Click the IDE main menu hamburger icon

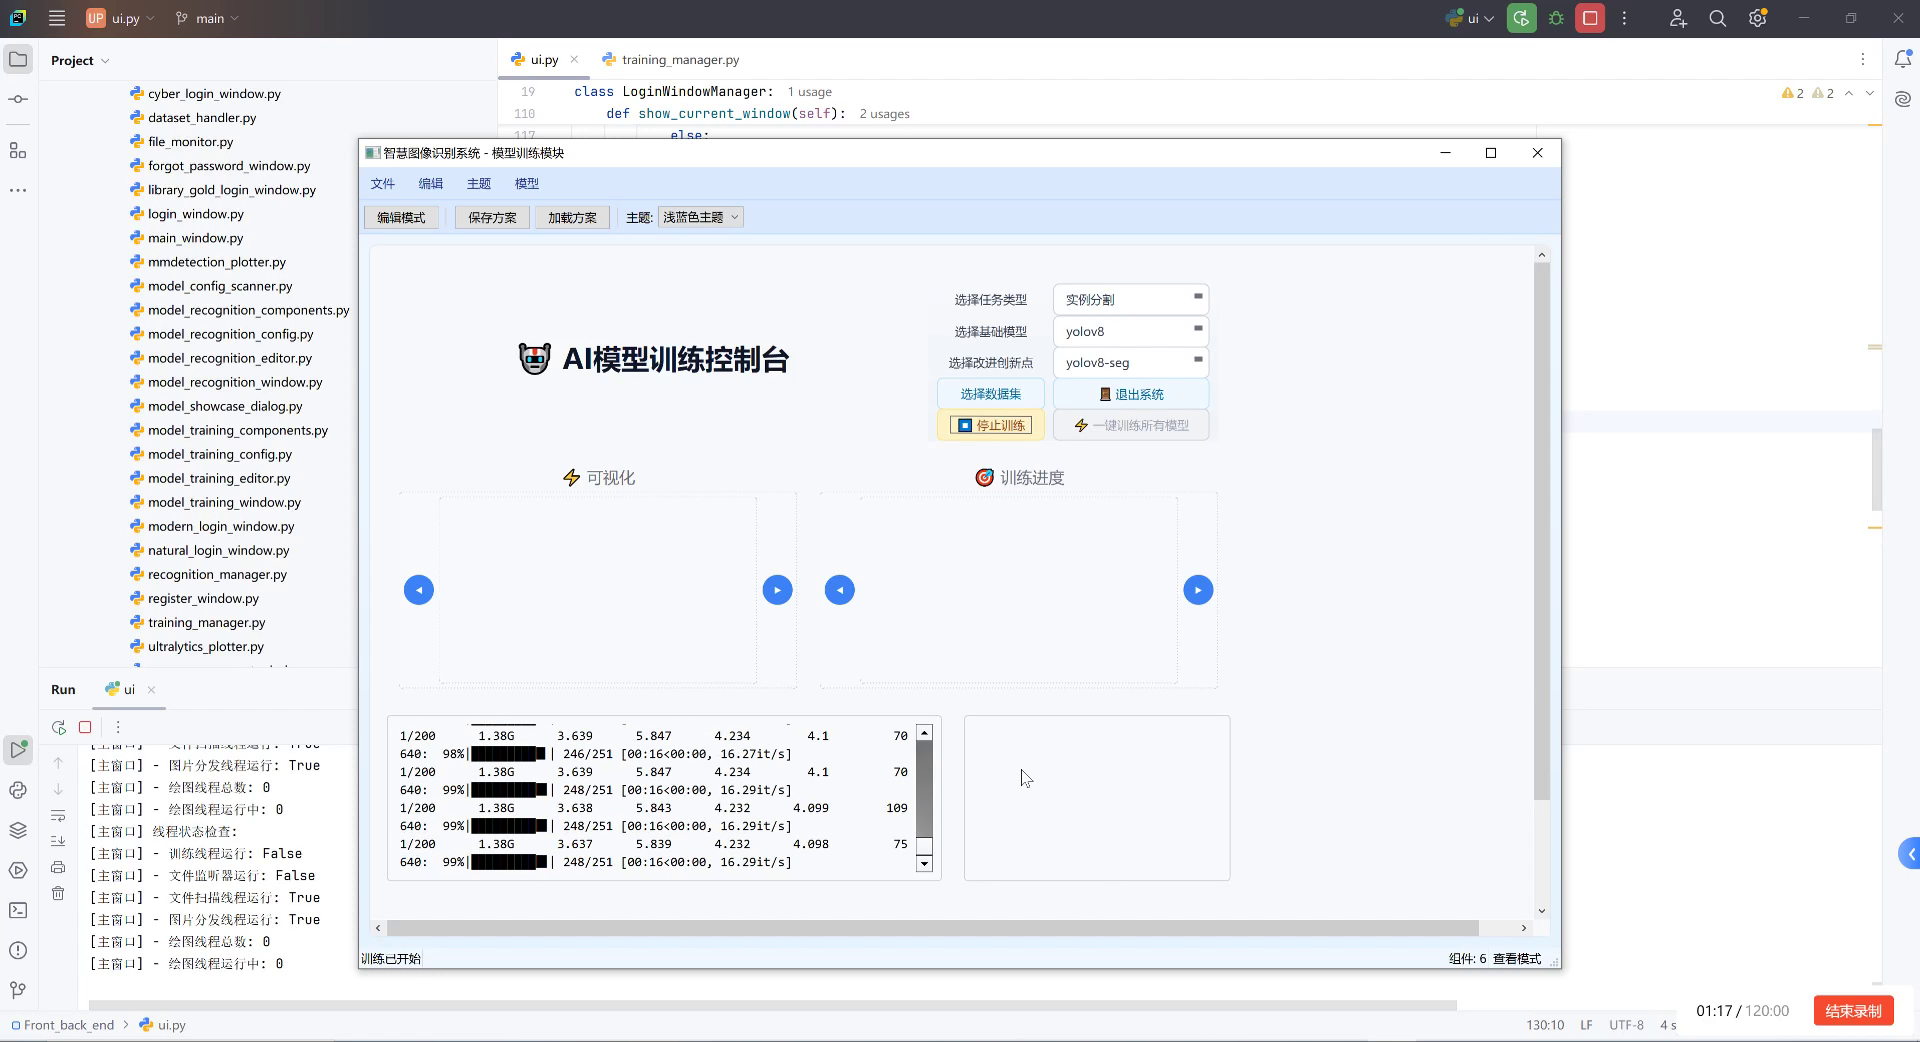(x=57, y=18)
